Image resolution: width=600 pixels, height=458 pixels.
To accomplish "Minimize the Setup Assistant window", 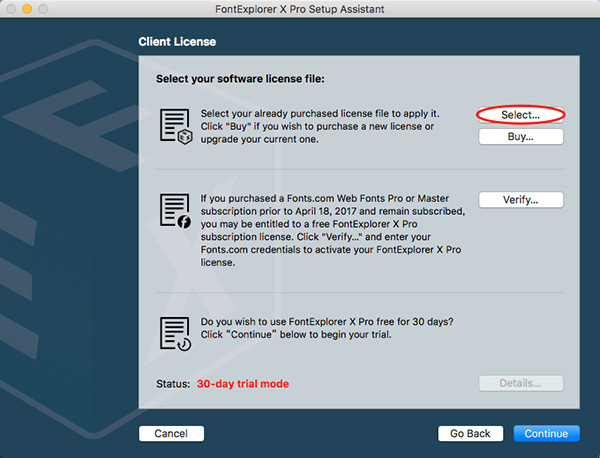I will coord(27,8).
